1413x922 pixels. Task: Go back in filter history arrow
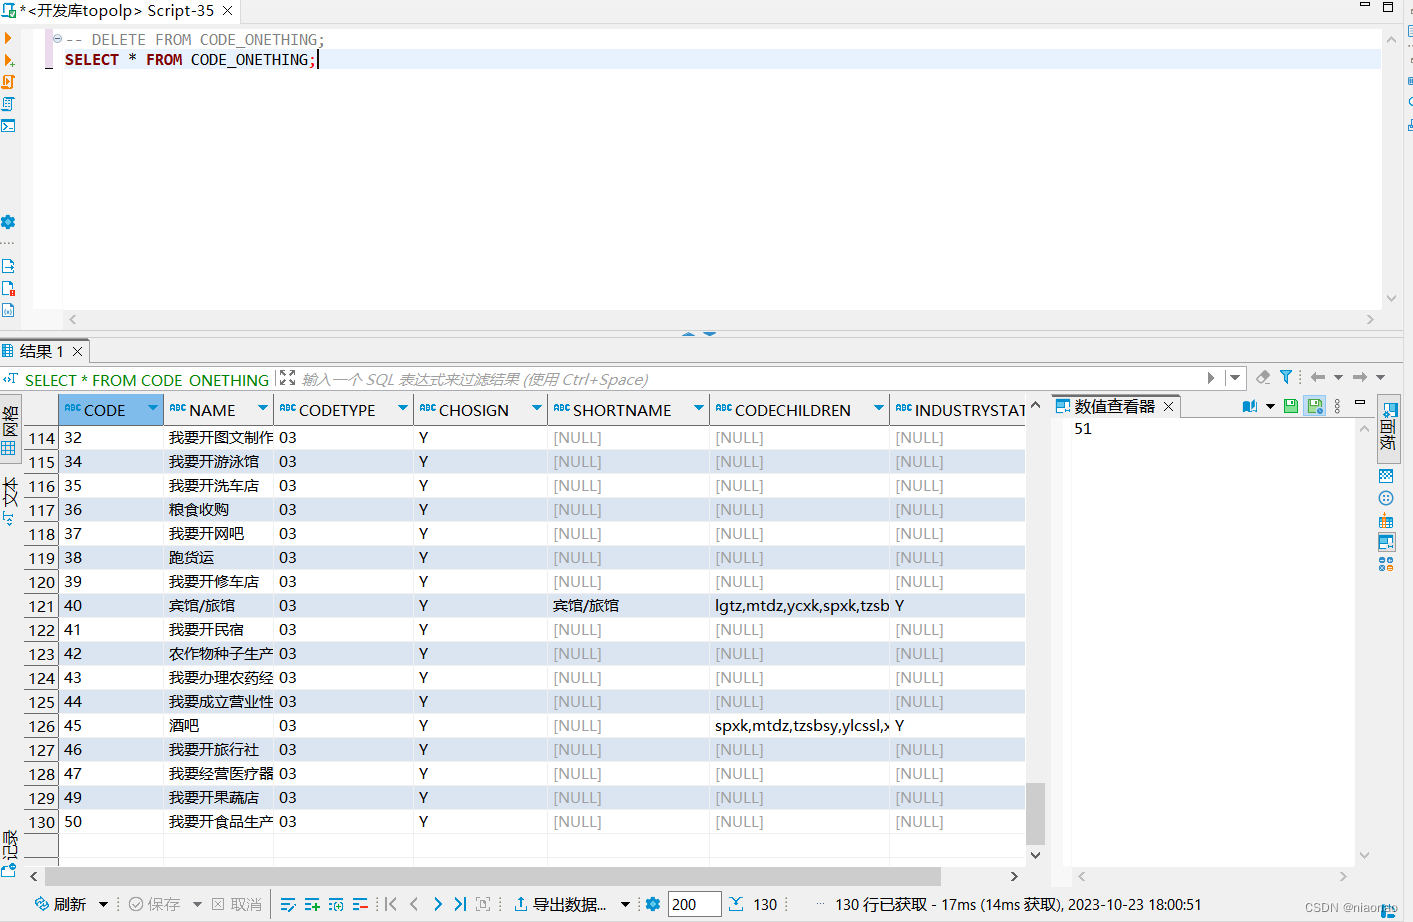click(1317, 377)
